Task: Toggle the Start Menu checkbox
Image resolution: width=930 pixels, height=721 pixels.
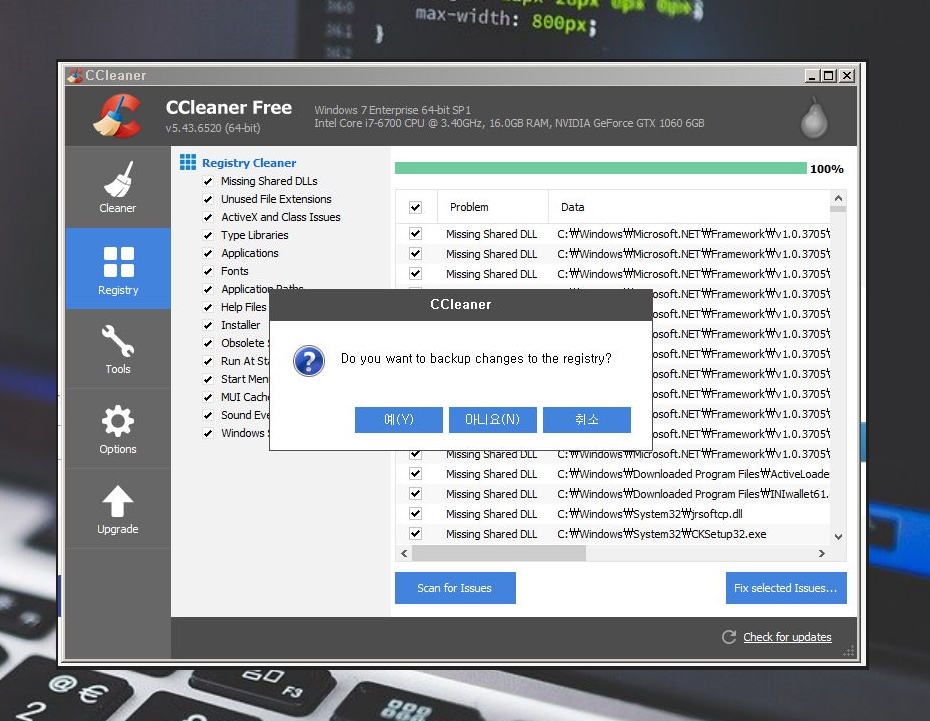Action: point(208,379)
